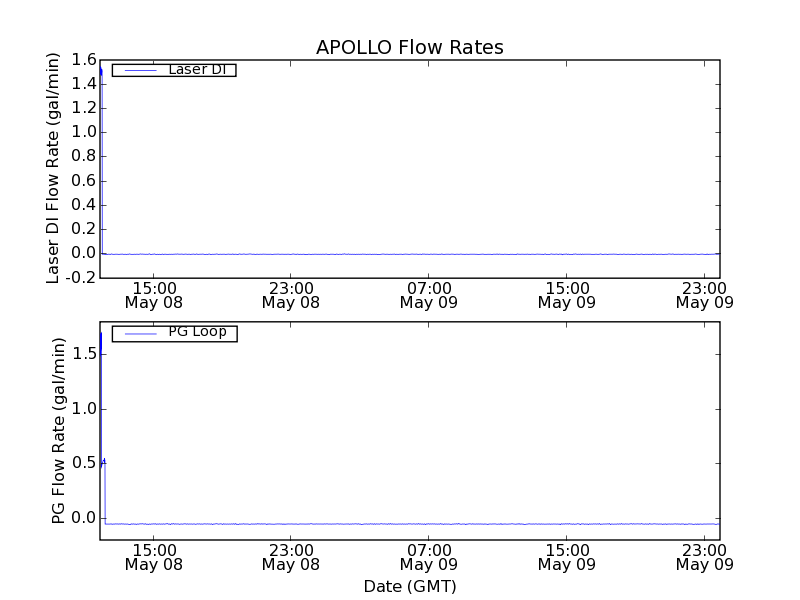Image resolution: width=800 pixels, height=600 pixels.
Task: Click the 1.6 tick on the Laser DI axis
Action: (84, 60)
